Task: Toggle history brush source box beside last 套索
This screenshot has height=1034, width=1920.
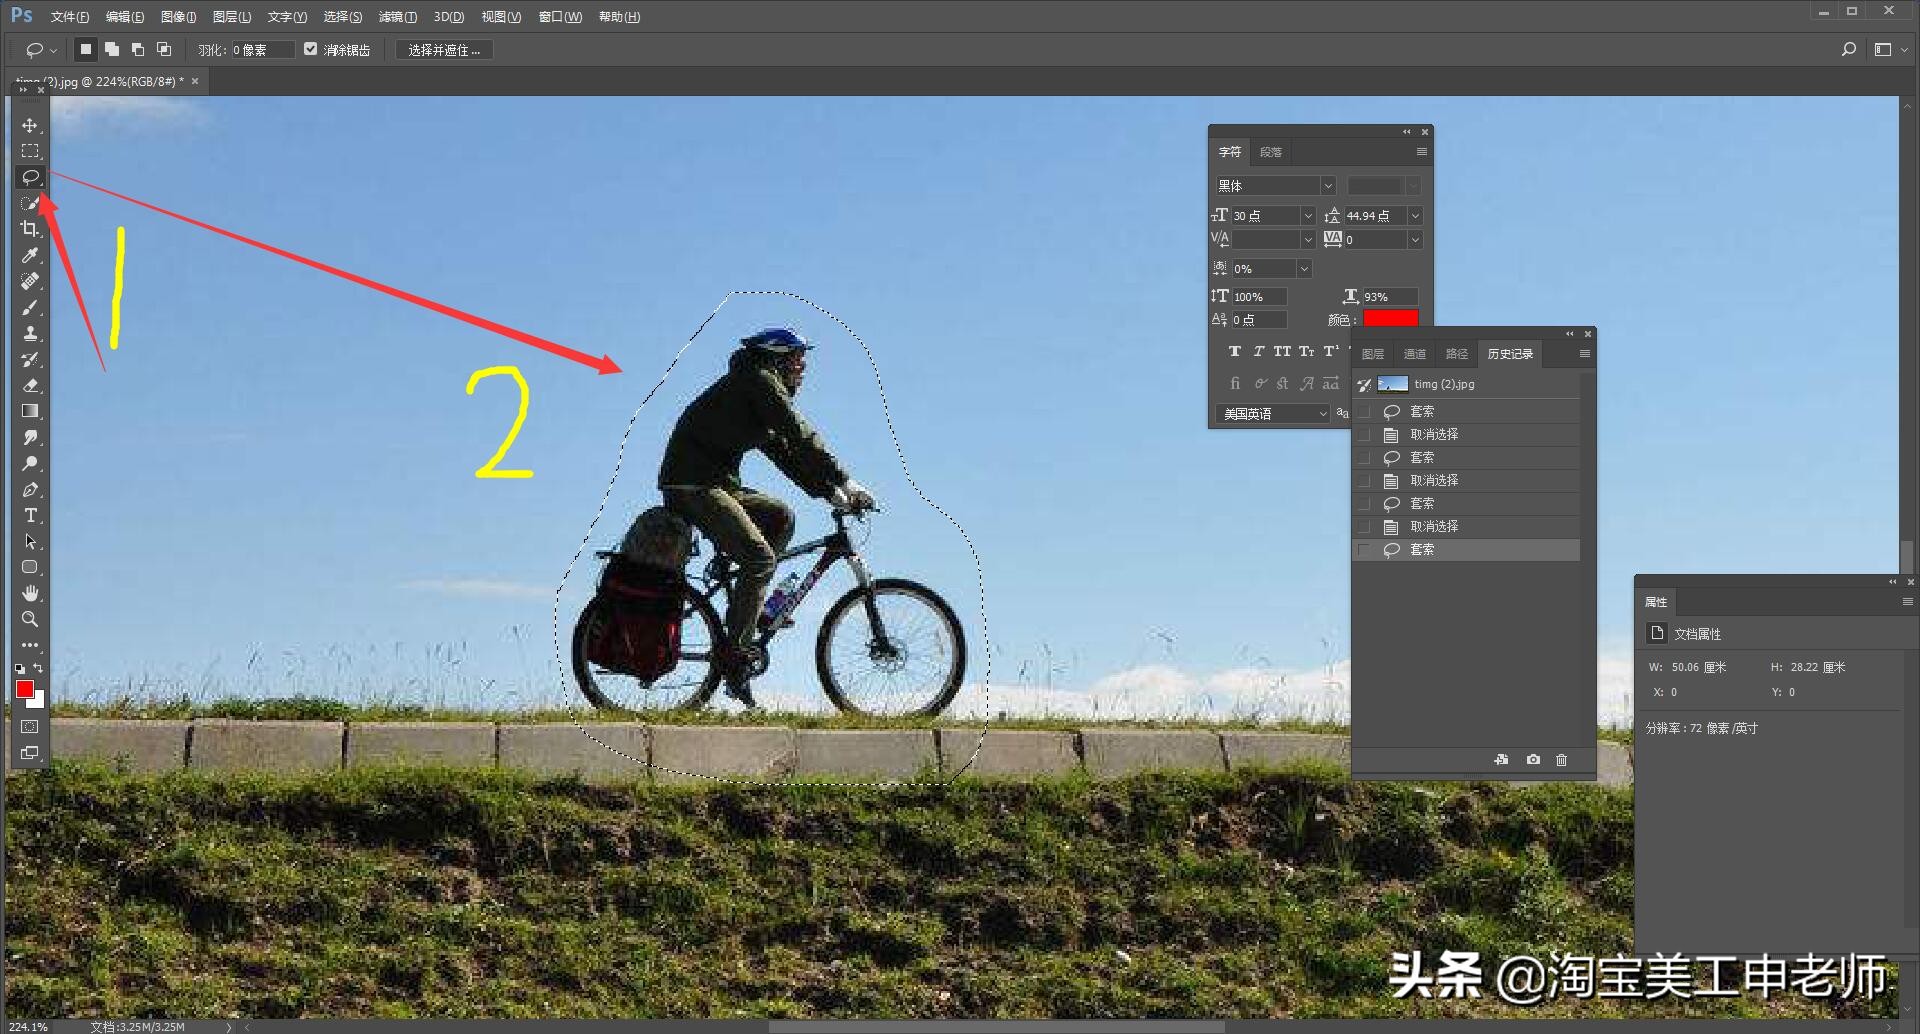Action: [1364, 550]
